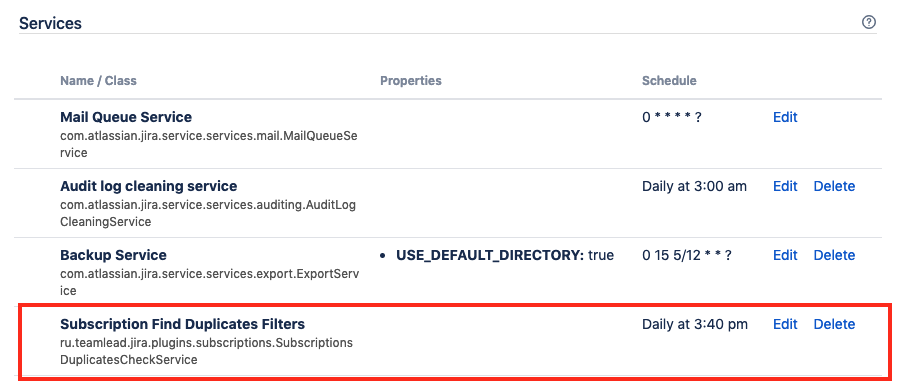The height and width of the screenshot is (388, 899).
Task: Click the Schedule column header
Action: click(x=669, y=81)
